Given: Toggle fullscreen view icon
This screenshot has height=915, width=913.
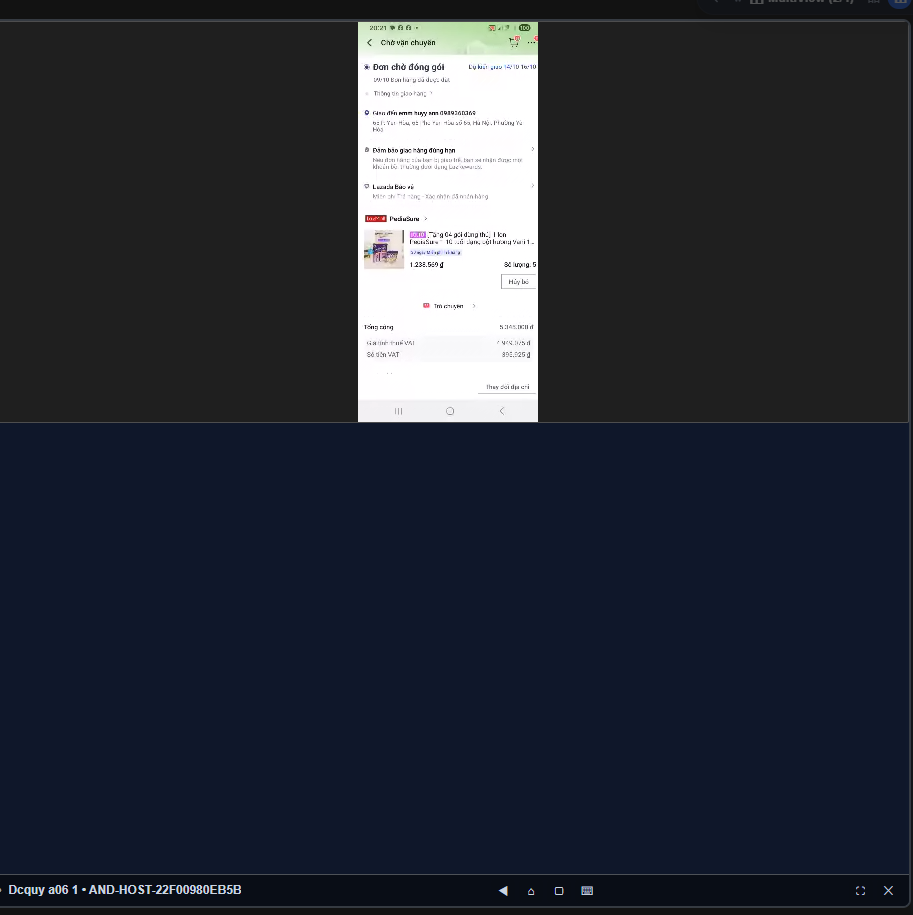Looking at the screenshot, I should click(860, 890).
